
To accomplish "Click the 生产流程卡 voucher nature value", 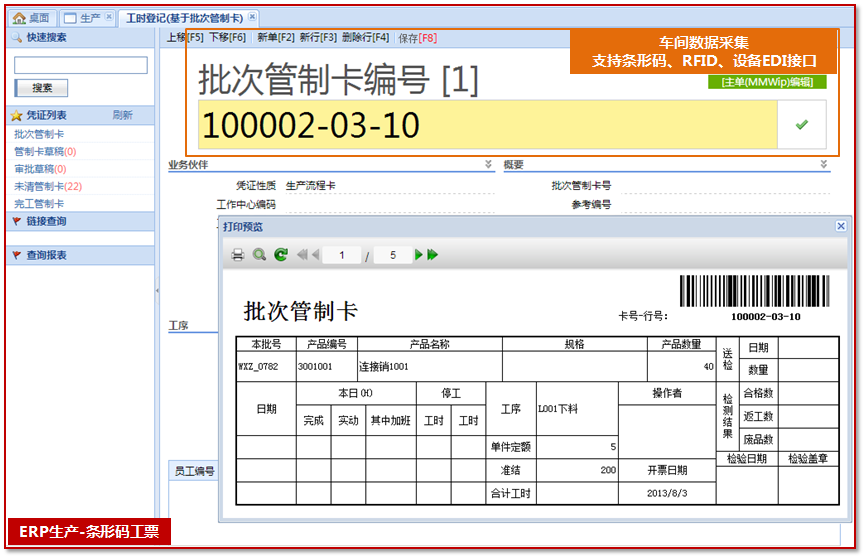I will [310, 186].
